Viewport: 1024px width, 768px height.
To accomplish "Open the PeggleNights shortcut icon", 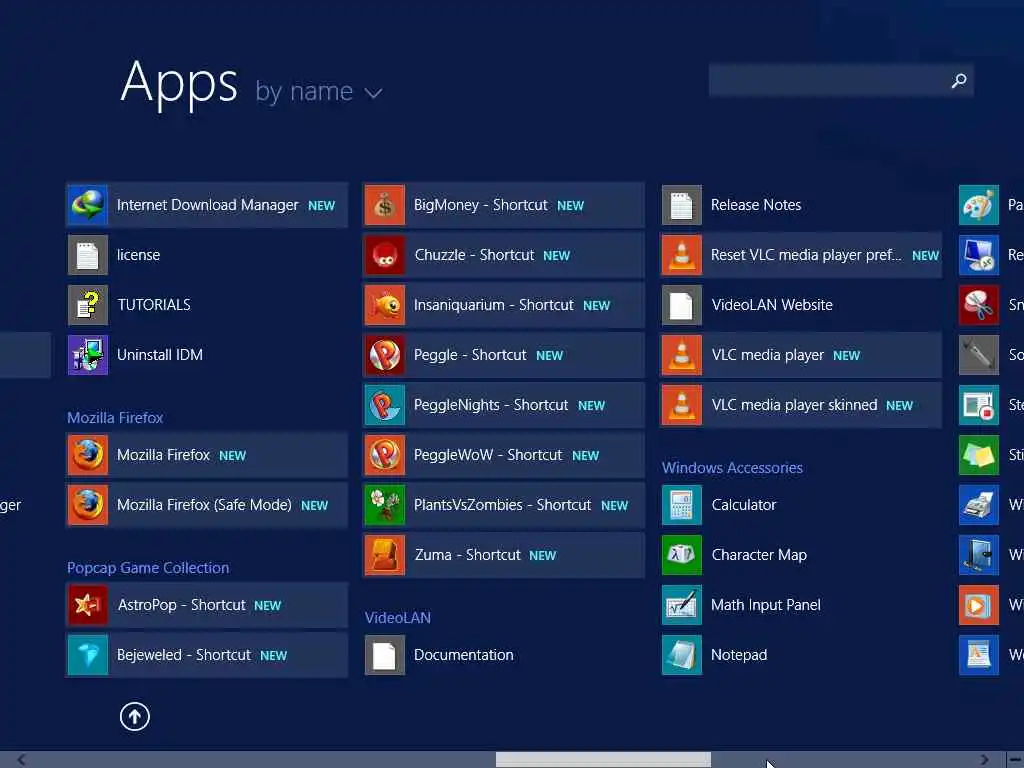I will tap(385, 405).
